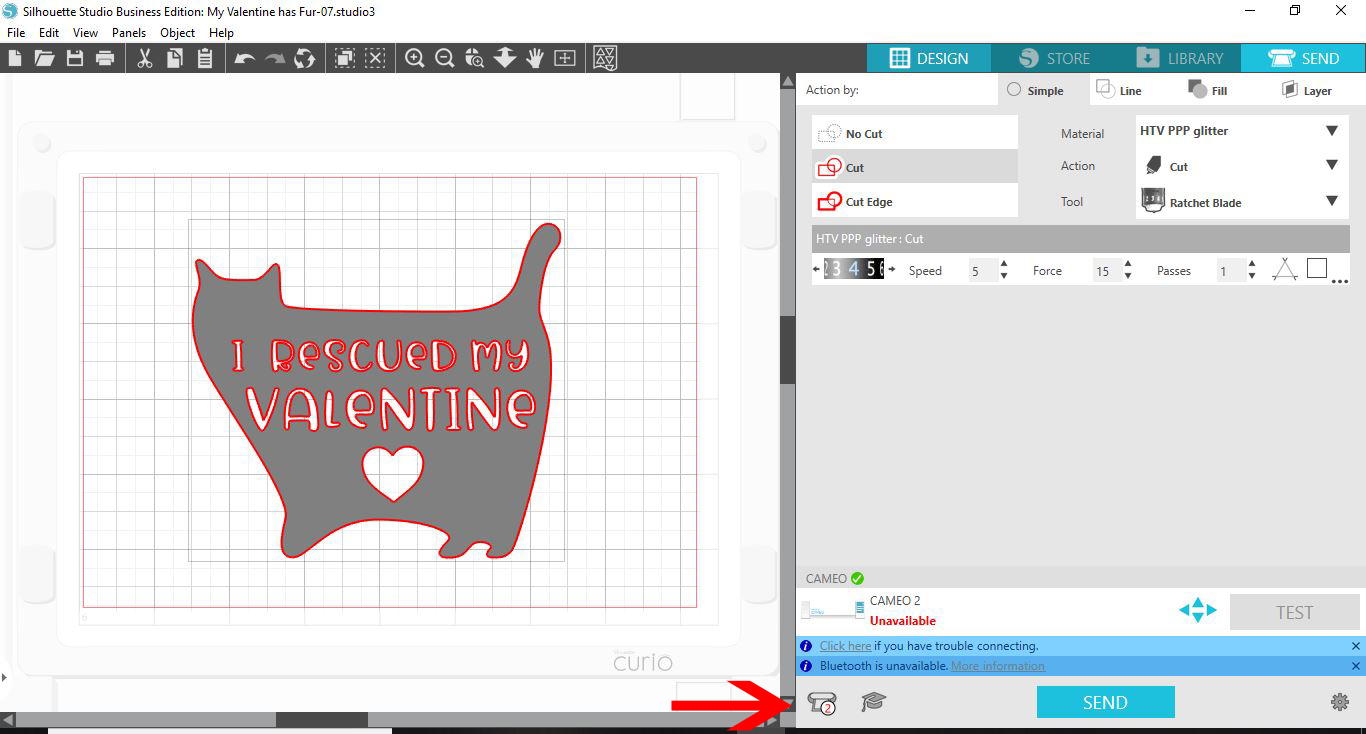
Task: Select the Zoom In tool
Action: pyautogui.click(x=415, y=57)
